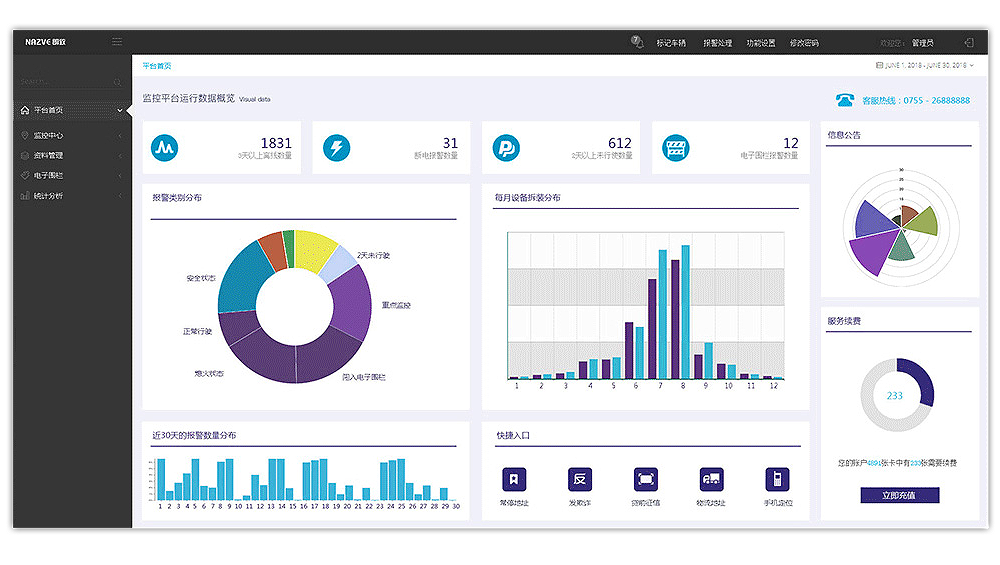Image resolution: width=1000 pixels, height=565 pixels.
Task: Open the scan frame quick entry icon
Action: pos(645,479)
